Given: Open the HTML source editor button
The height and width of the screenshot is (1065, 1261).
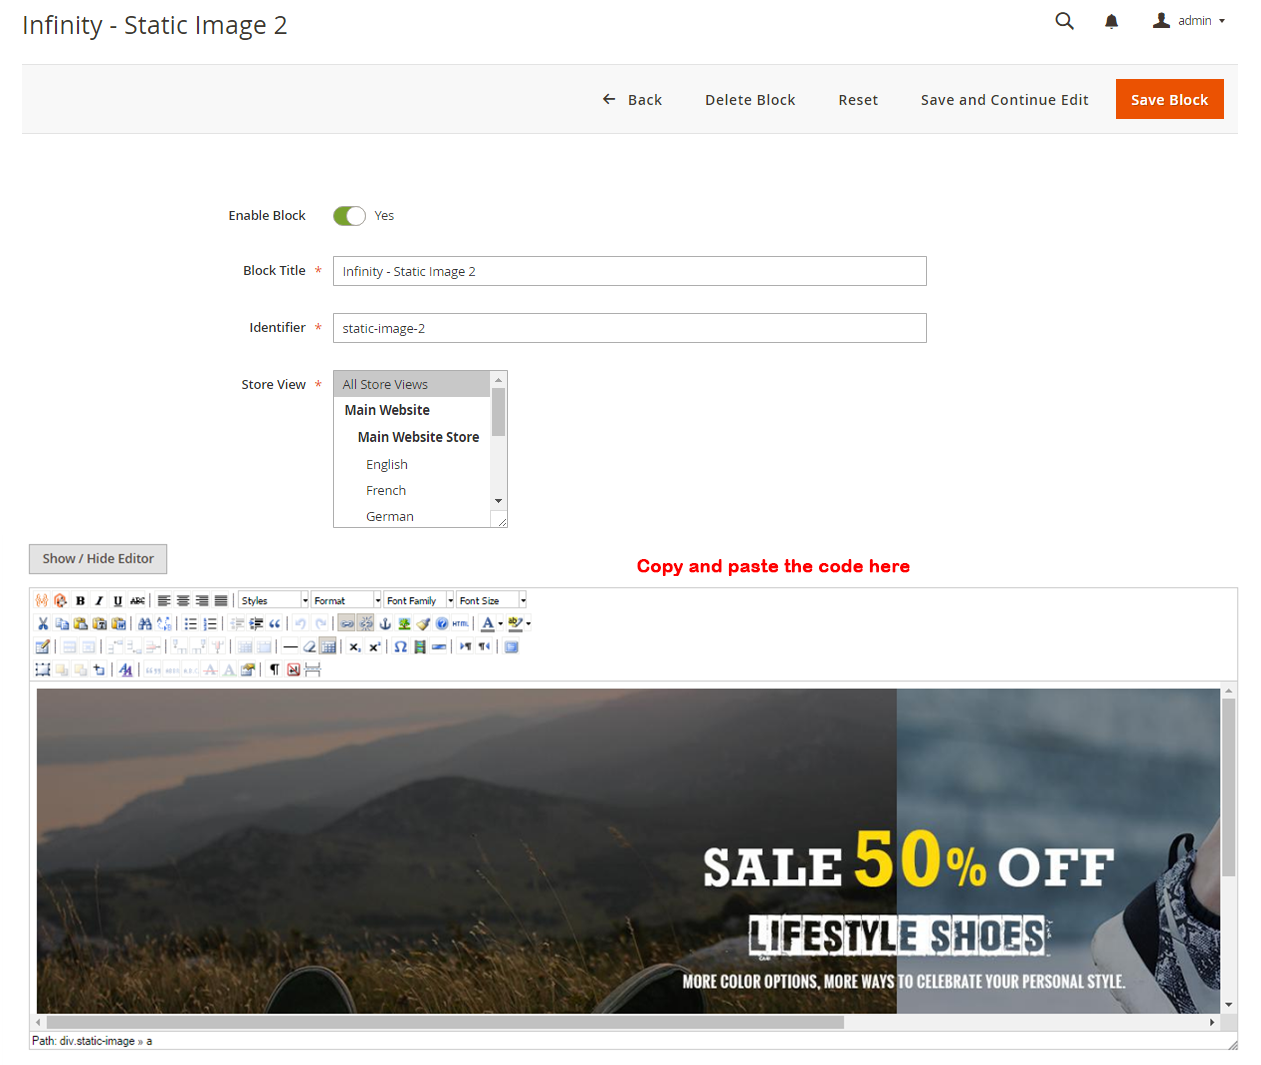Looking at the screenshot, I should click(x=460, y=624).
